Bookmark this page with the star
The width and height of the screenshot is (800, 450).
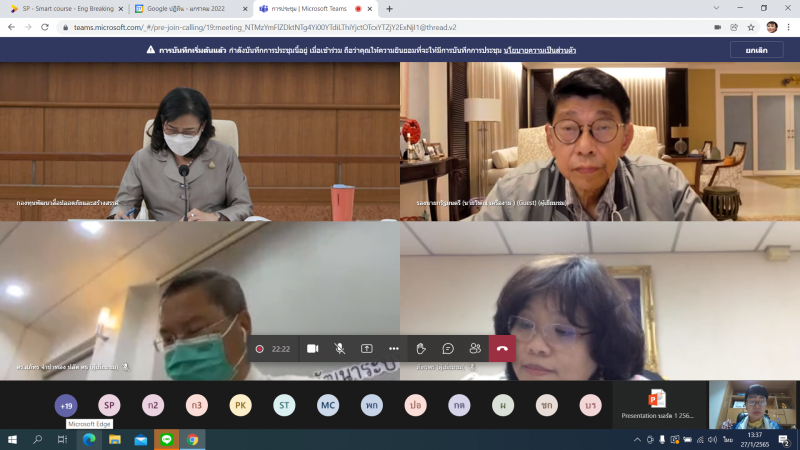[x=751, y=28]
